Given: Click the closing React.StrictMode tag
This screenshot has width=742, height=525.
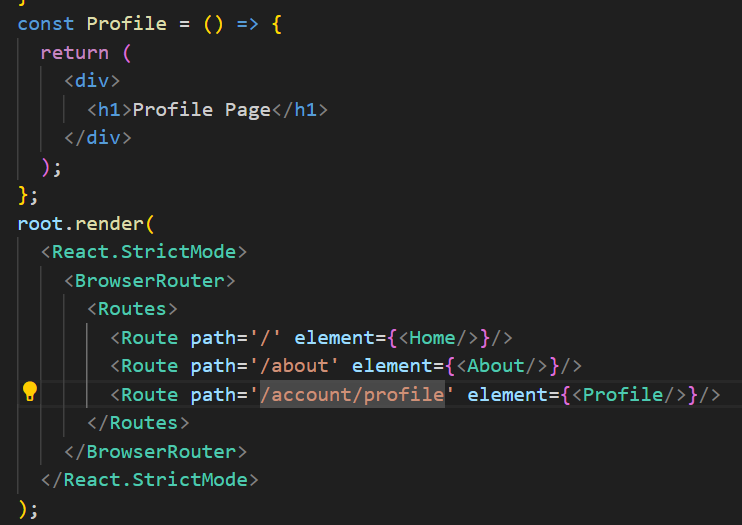Looking at the screenshot, I should (155, 480).
